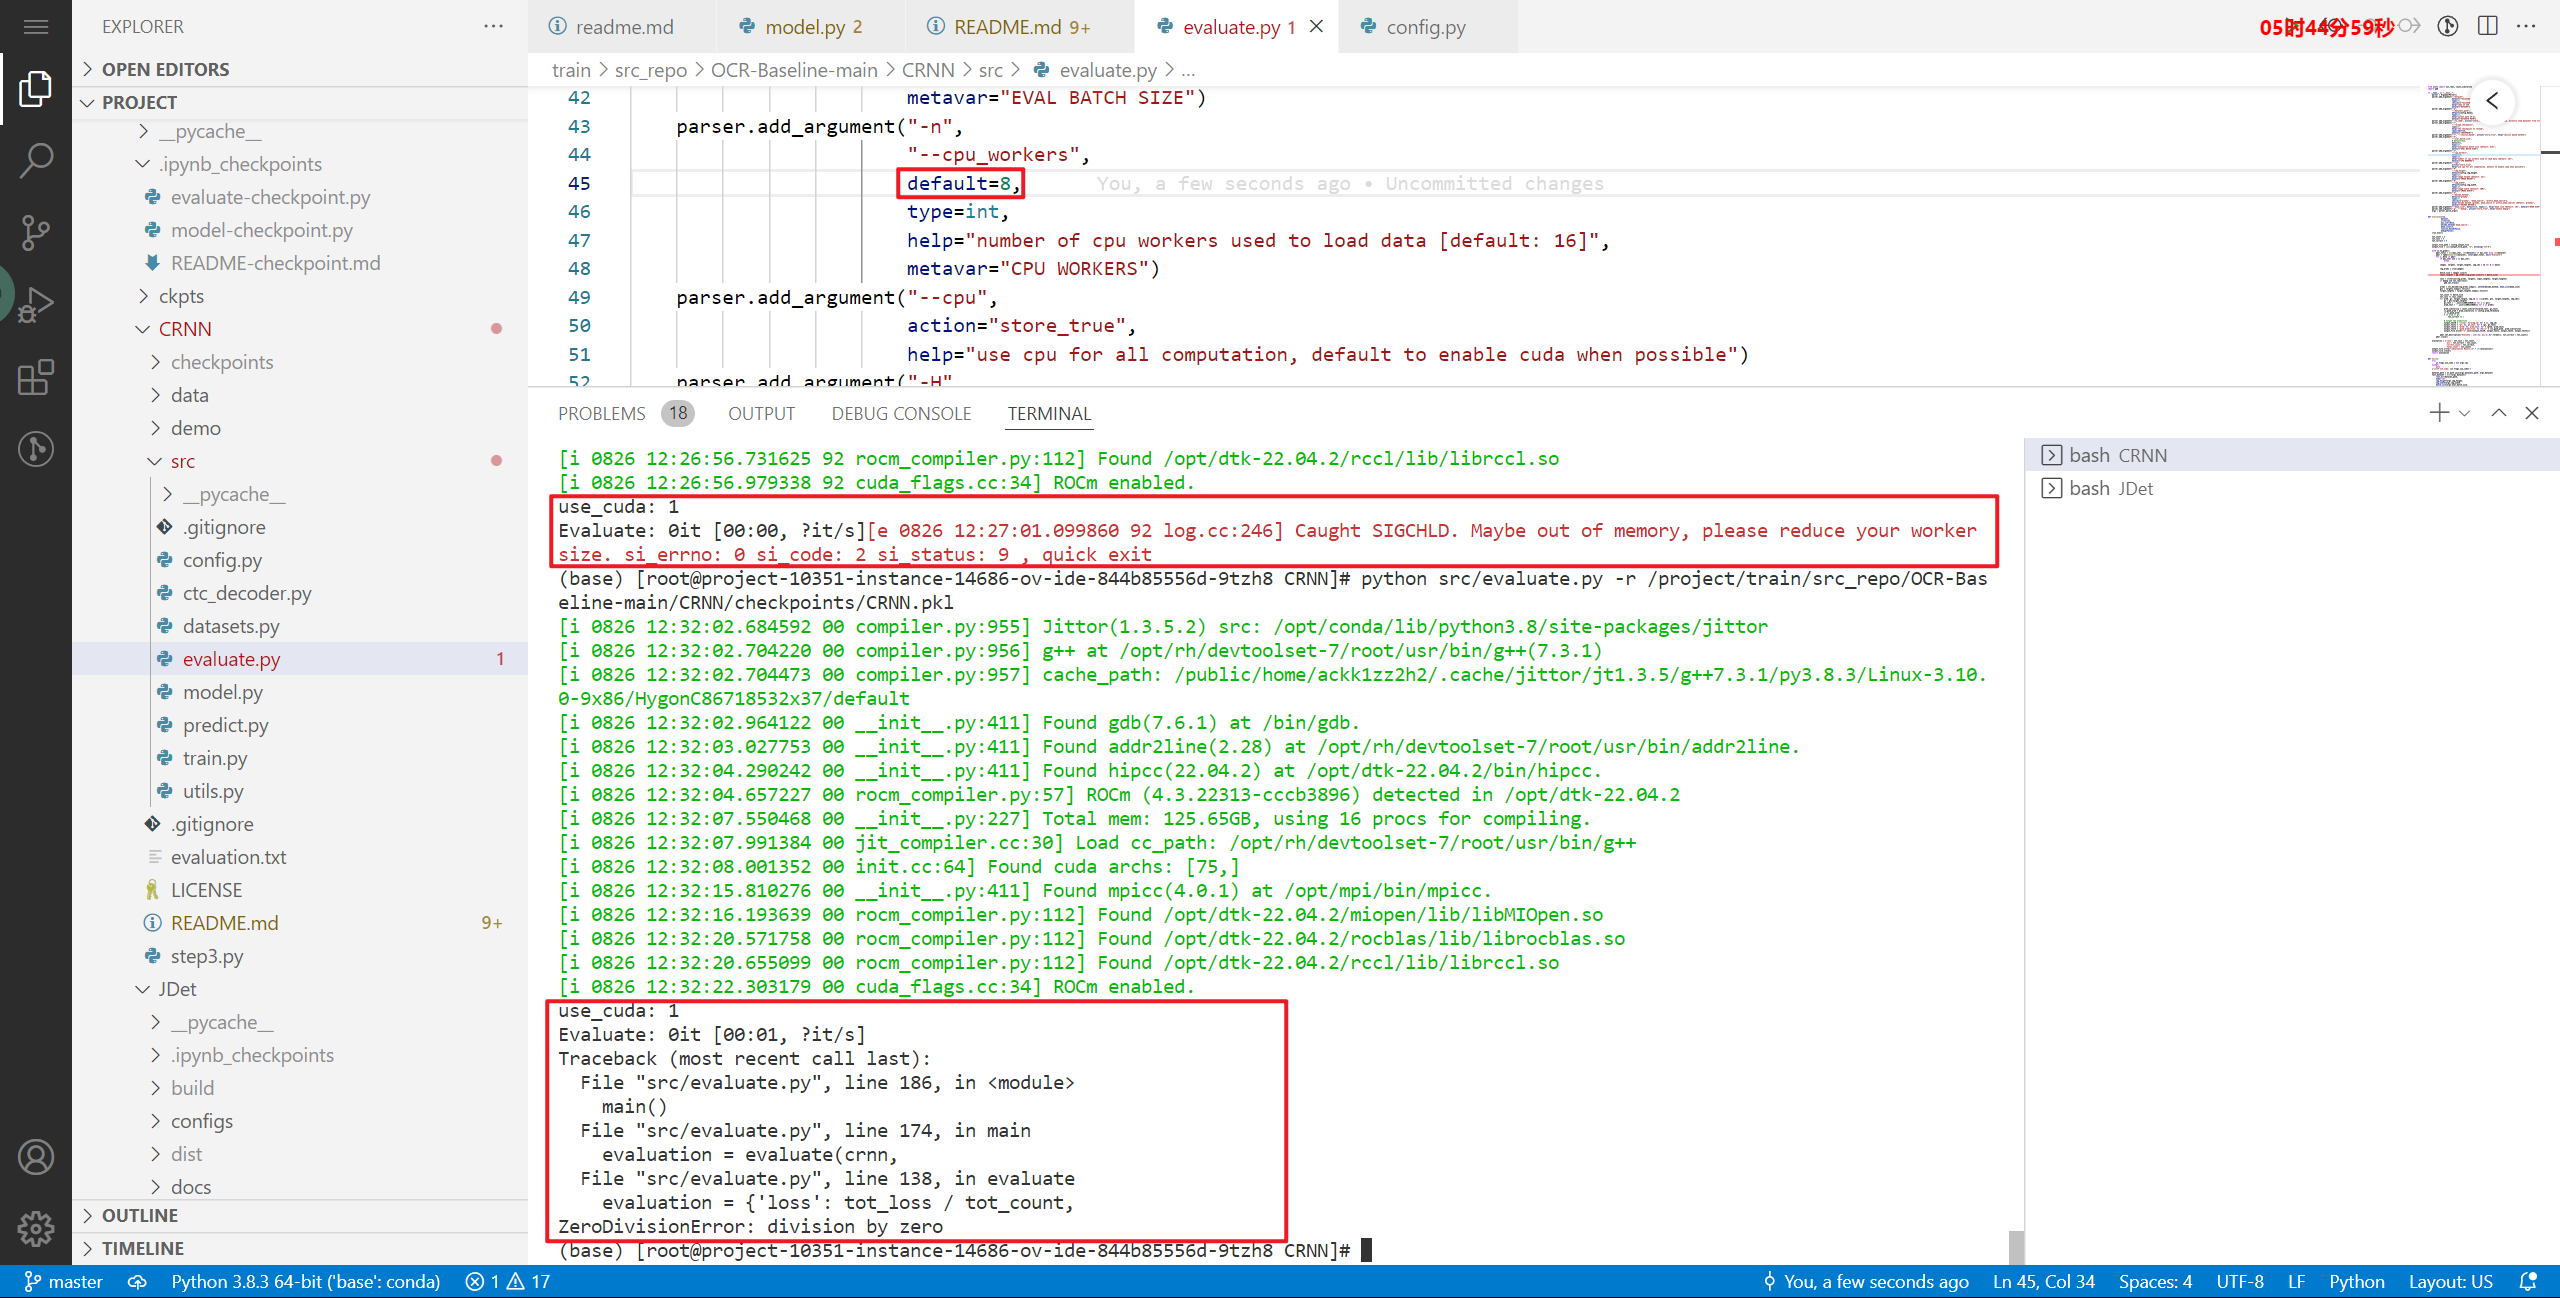
Task: Open the Source Control view
Action: (36, 232)
